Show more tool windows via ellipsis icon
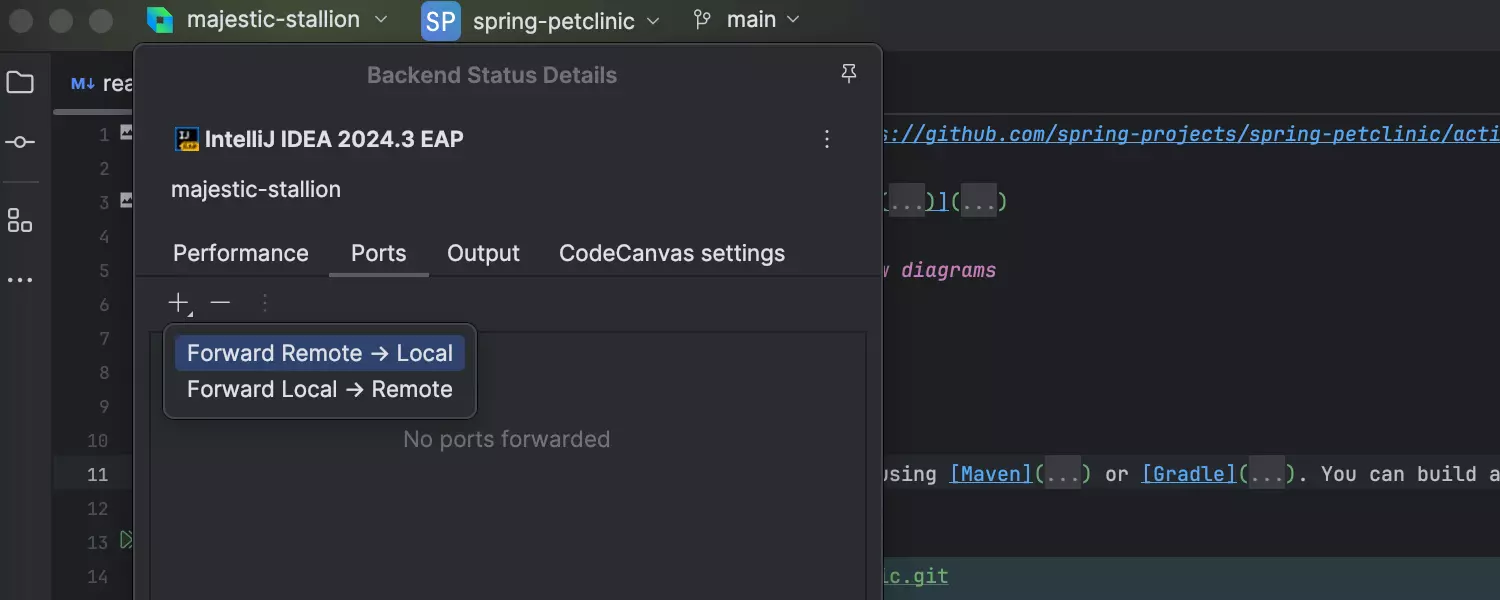The image size is (1500, 600). (20, 281)
